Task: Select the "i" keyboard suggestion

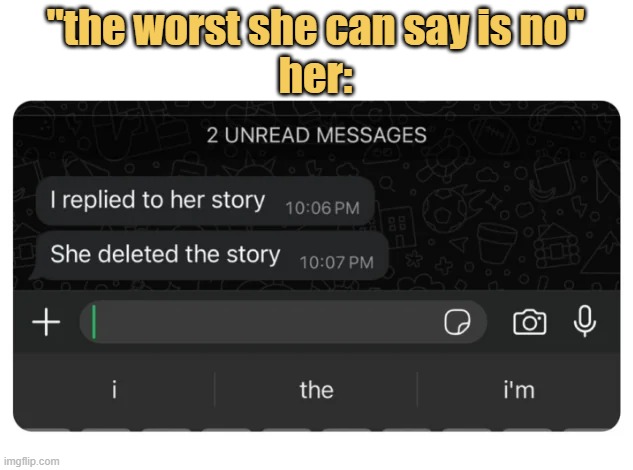Action: coord(114,390)
